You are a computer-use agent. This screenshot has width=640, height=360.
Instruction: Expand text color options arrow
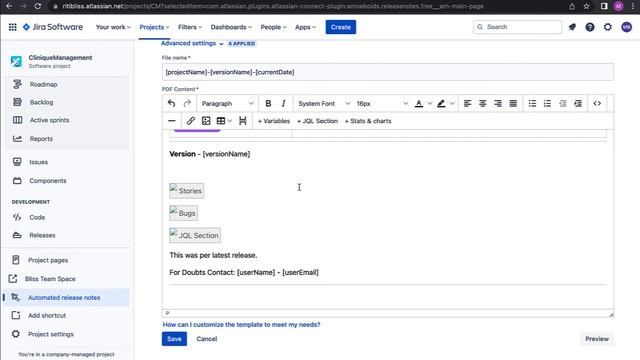pos(430,103)
